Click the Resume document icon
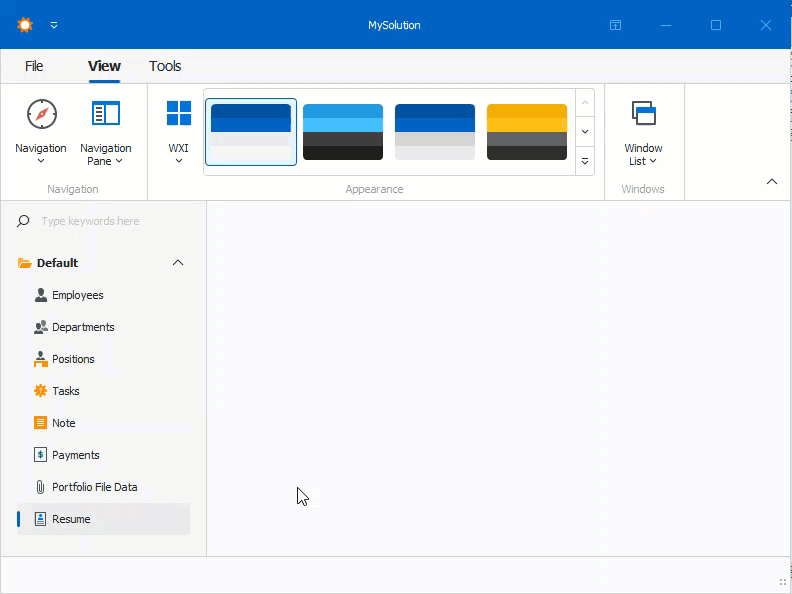Image resolution: width=792 pixels, height=594 pixels. pyautogui.click(x=40, y=519)
